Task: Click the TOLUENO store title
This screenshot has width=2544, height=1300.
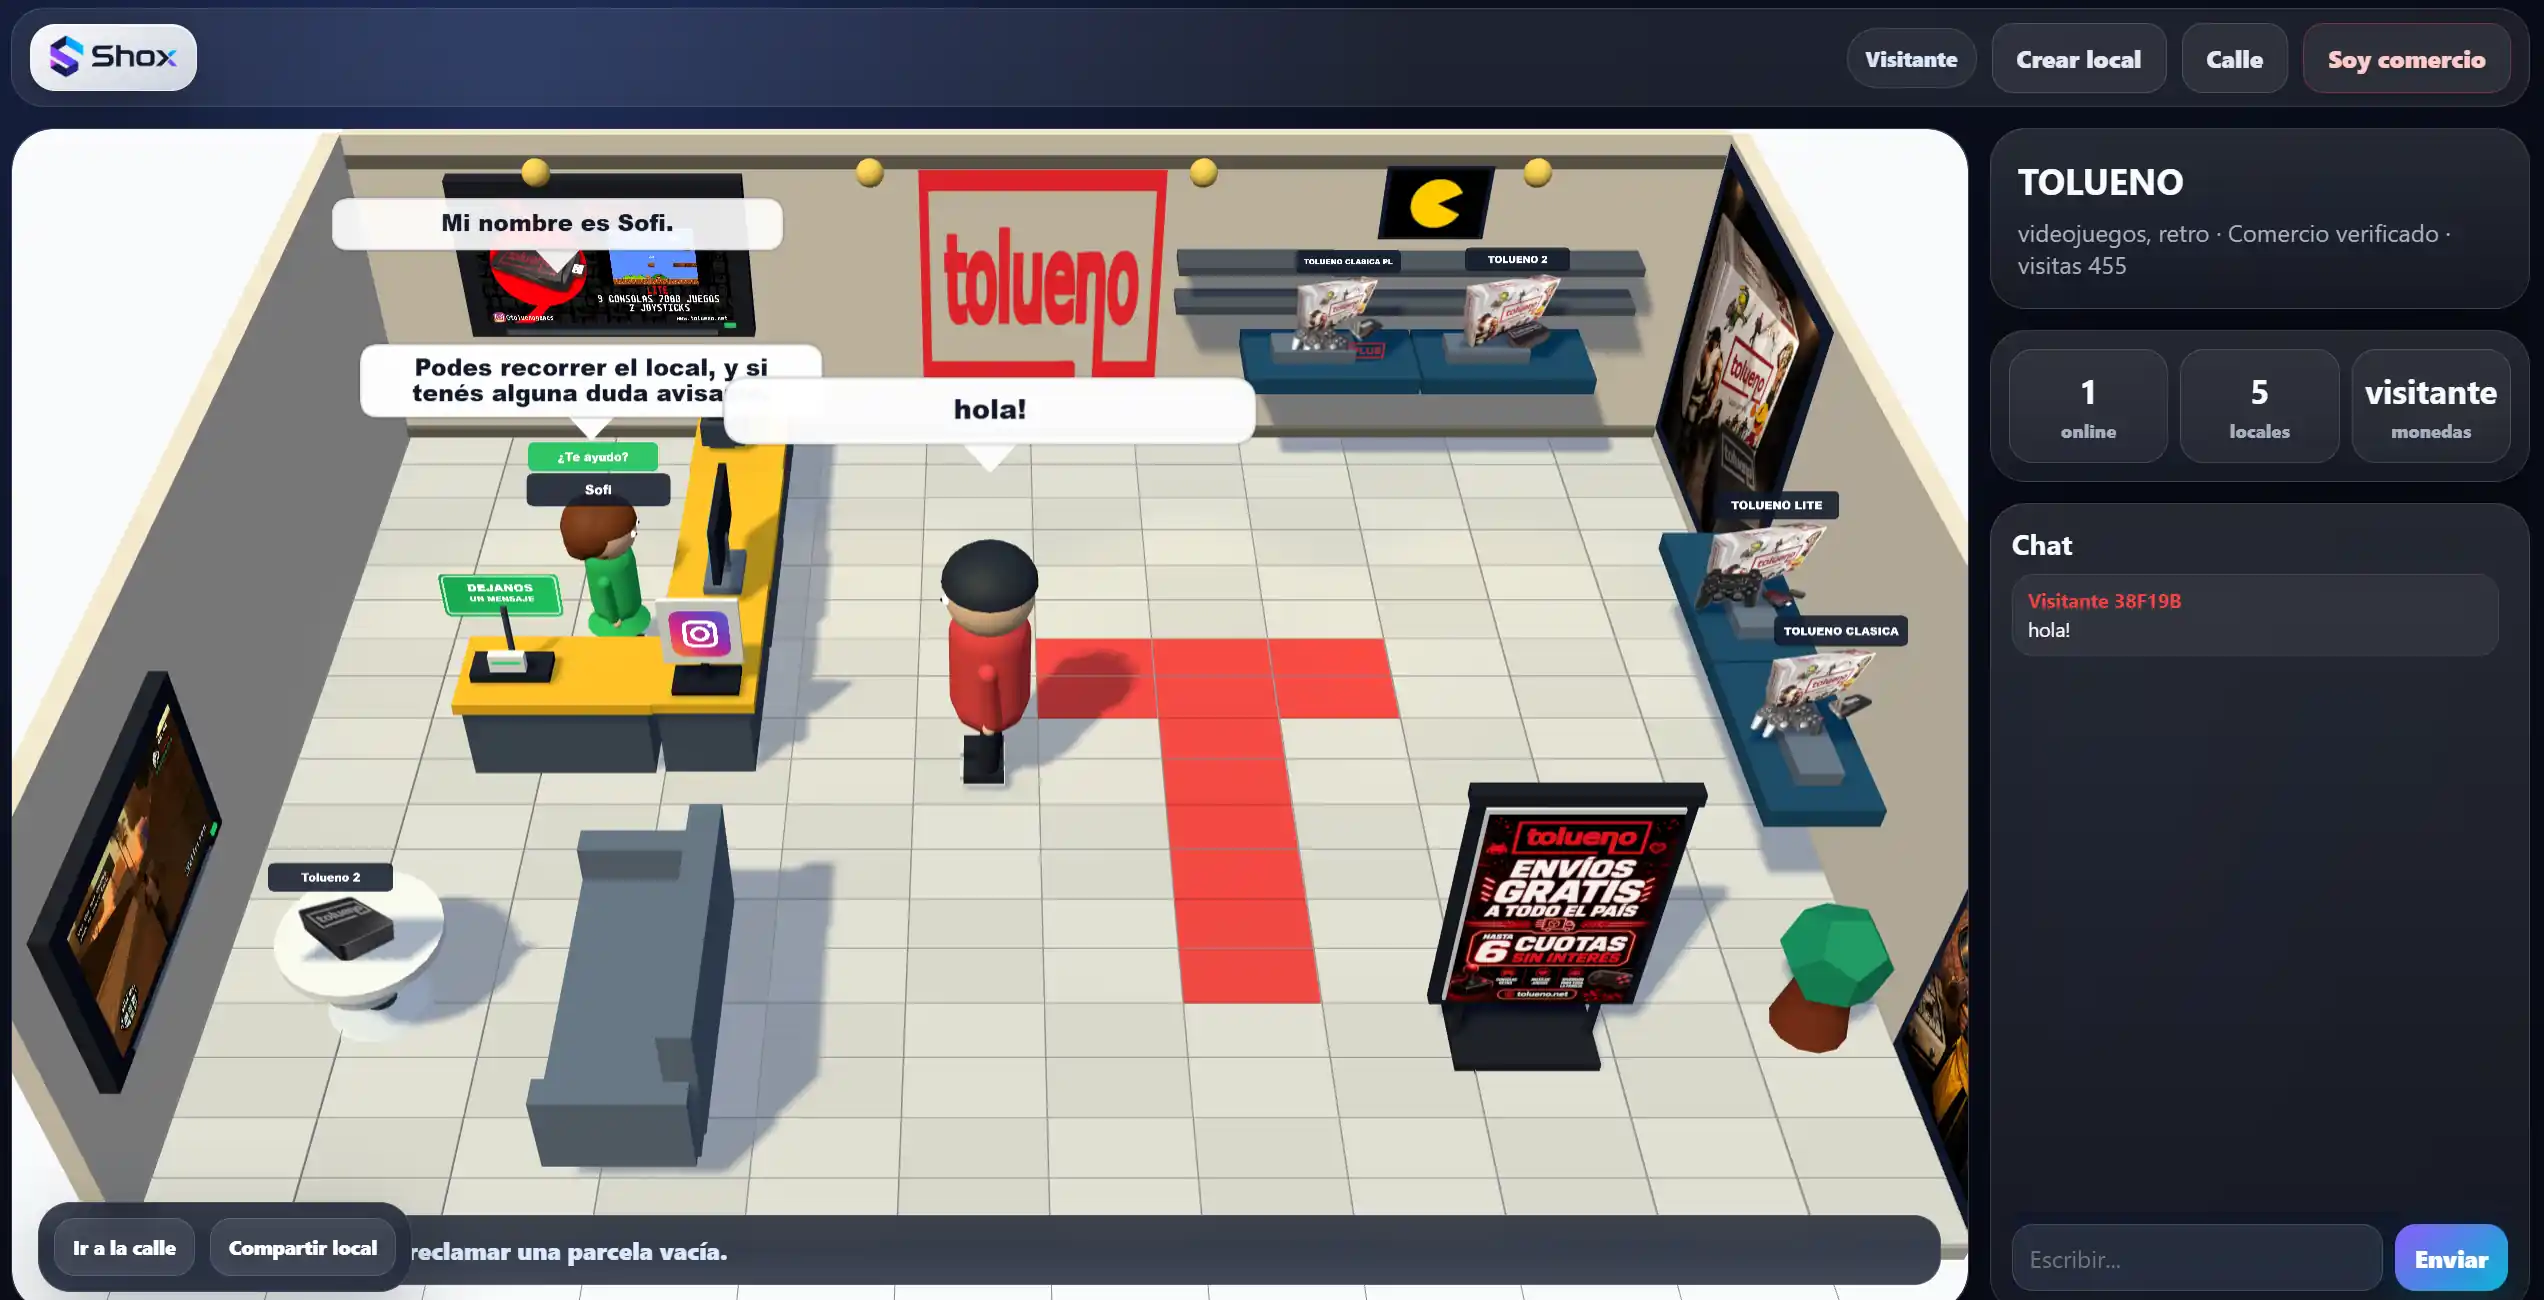Action: (x=2100, y=182)
